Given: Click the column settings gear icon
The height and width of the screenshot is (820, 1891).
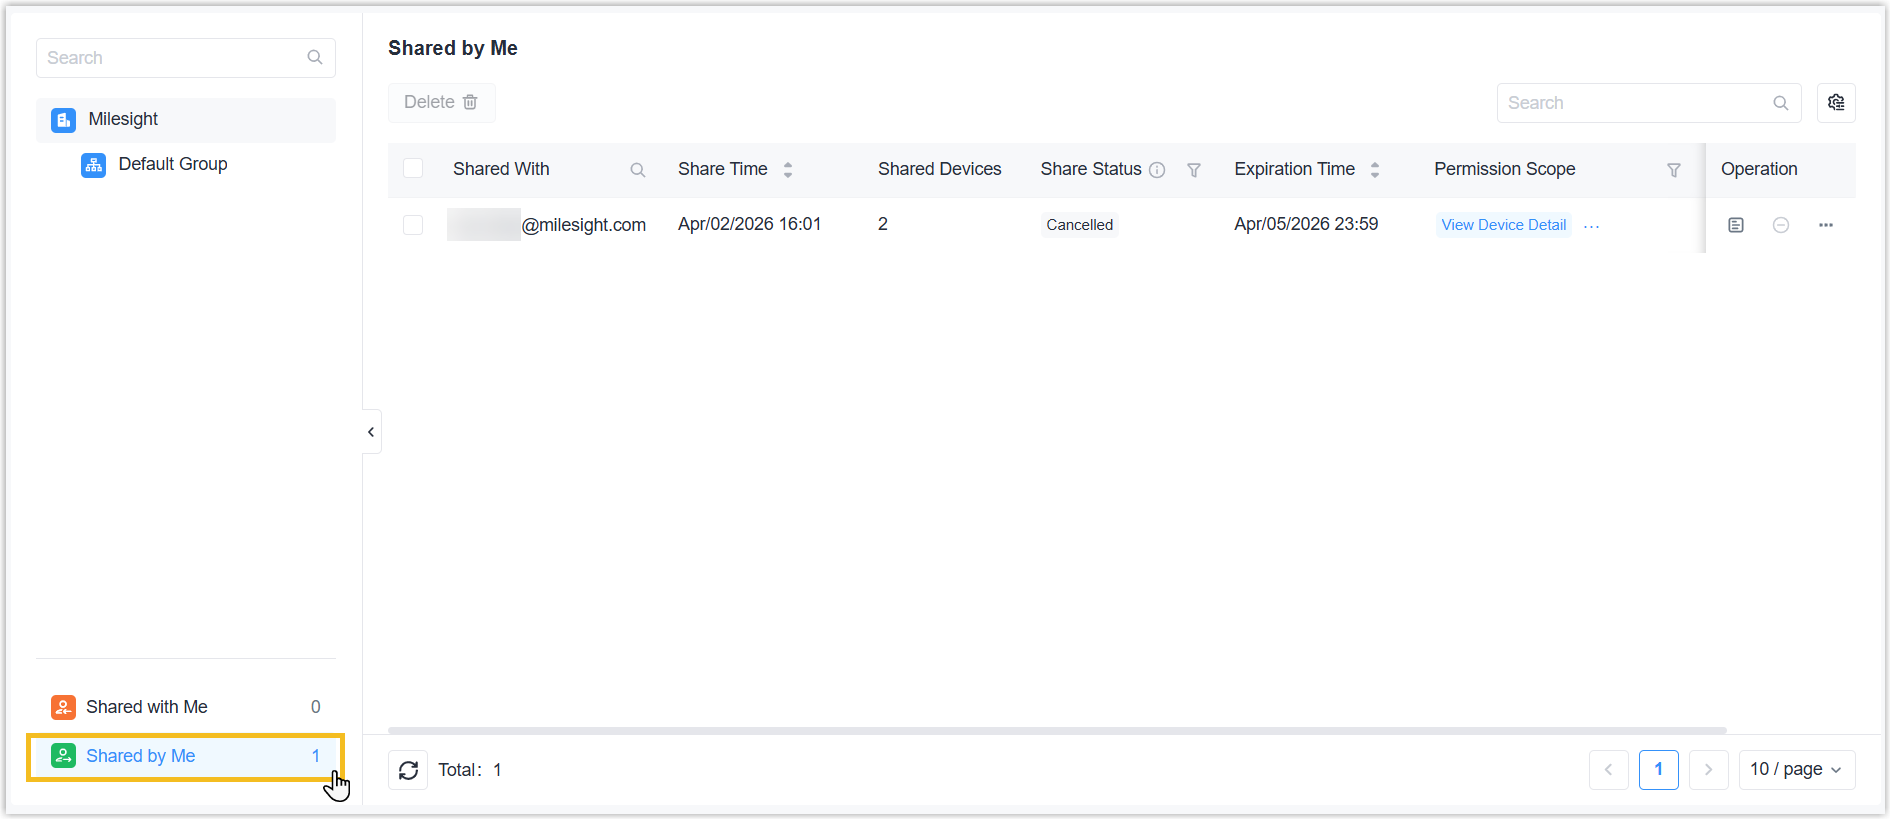Looking at the screenshot, I should tap(1835, 103).
